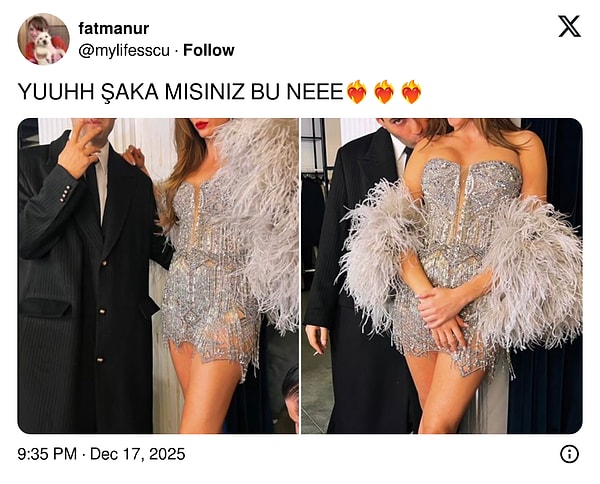
Task: Click the red lips in left photo
Action: coord(201,125)
